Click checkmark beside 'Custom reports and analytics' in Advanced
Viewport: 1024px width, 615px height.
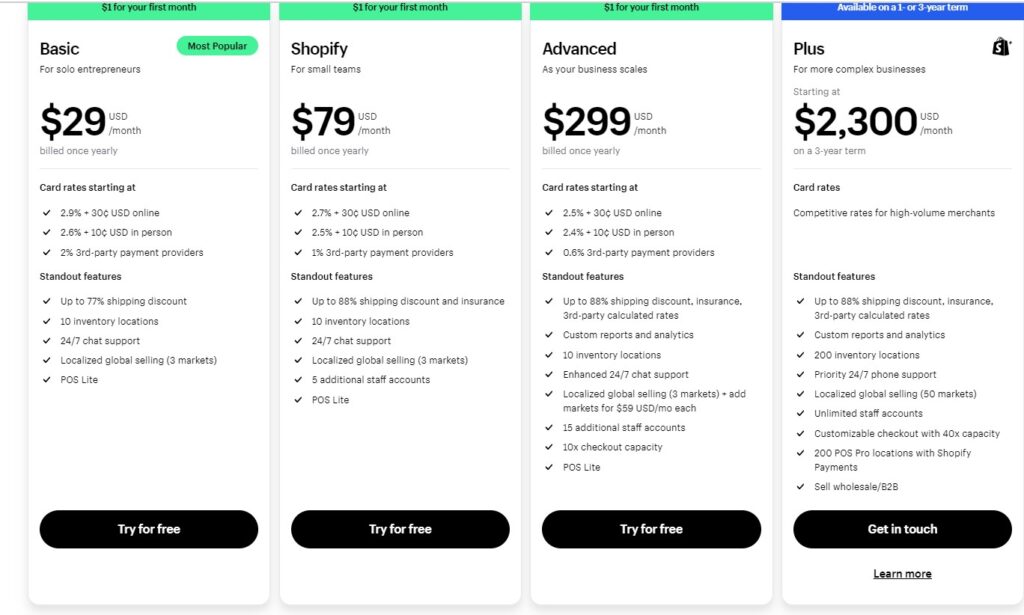click(549, 335)
